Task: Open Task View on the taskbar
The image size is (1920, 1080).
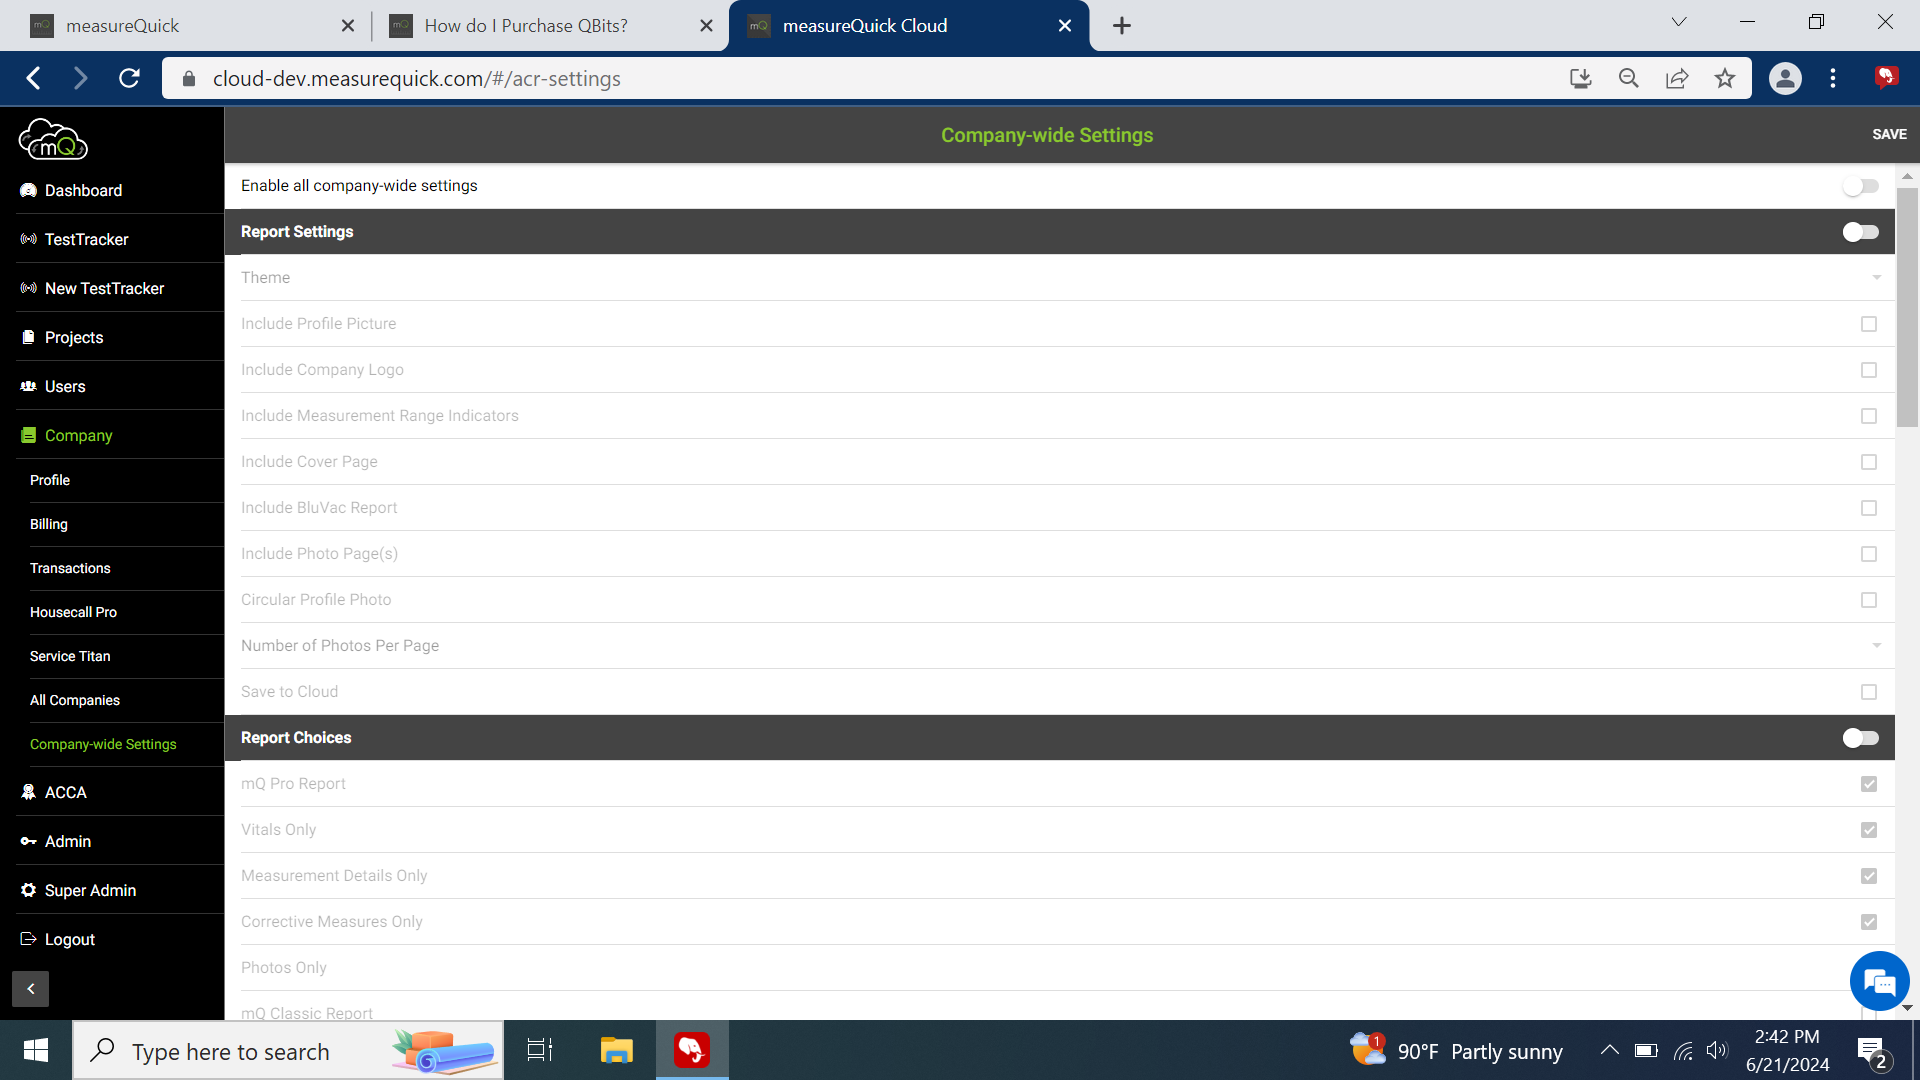Action: coord(540,1050)
